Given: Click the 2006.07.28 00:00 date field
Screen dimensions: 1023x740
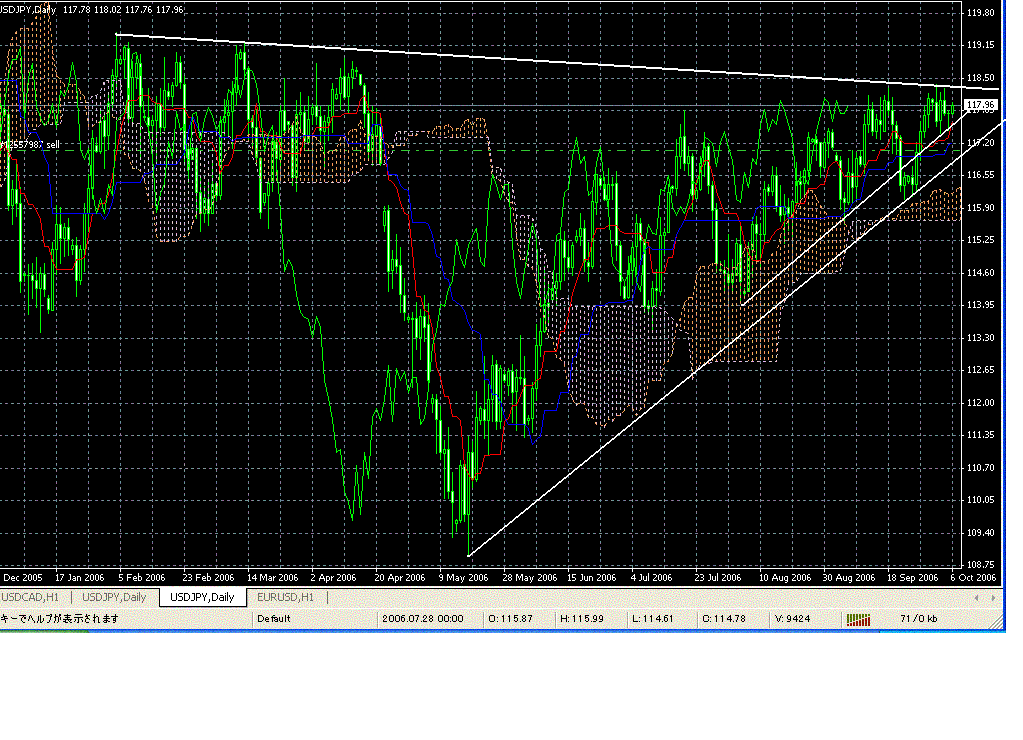Looking at the screenshot, I should (x=424, y=619).
